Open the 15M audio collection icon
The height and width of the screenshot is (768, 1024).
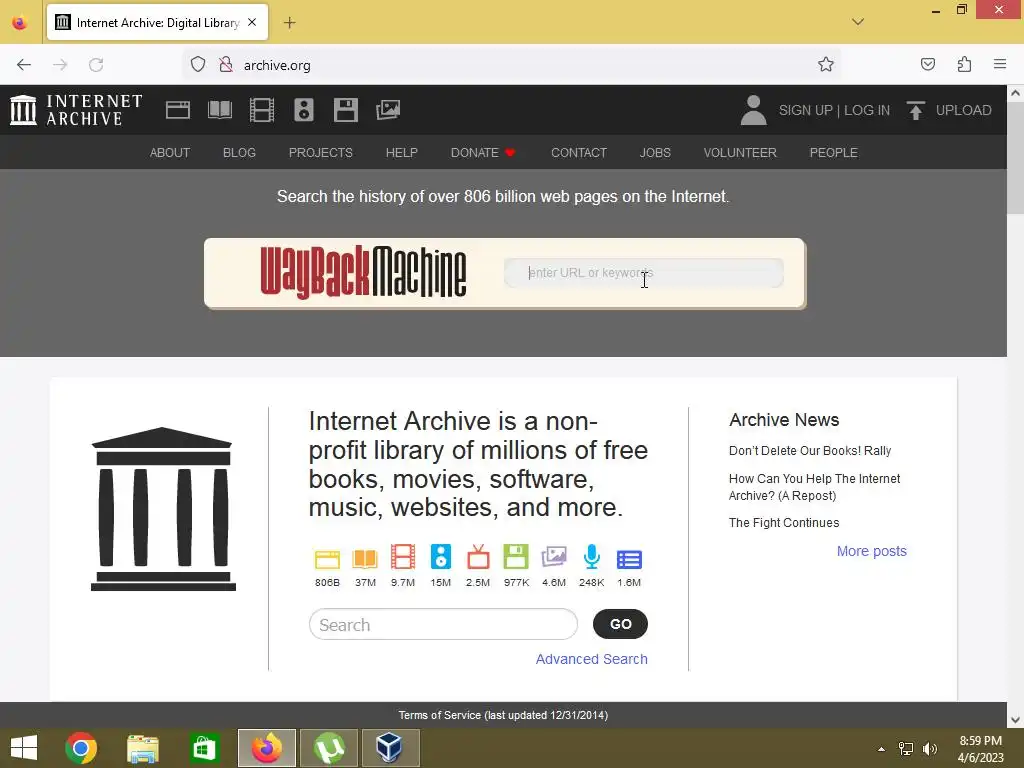coord(441,557)
